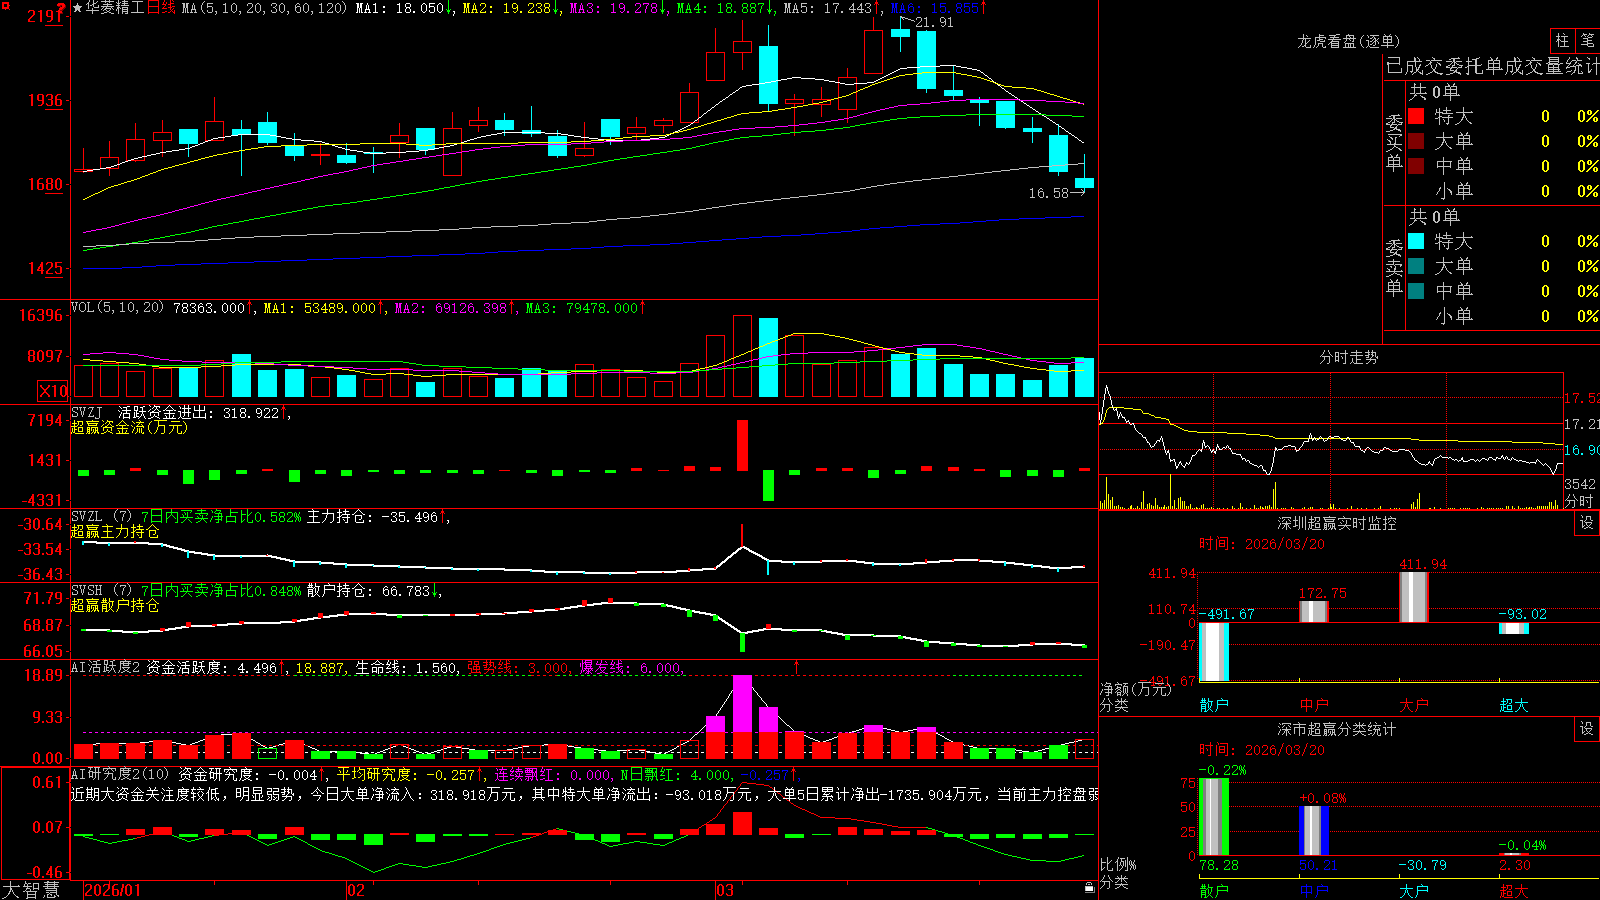Click the 深市超赢分类统计 panel title
The height and width of the screenshot is (900, 1600).
[x=1337, y=729]
